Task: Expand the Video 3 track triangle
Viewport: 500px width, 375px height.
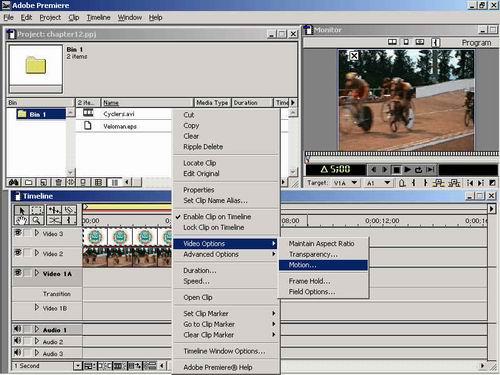Action: coord(37,233)
